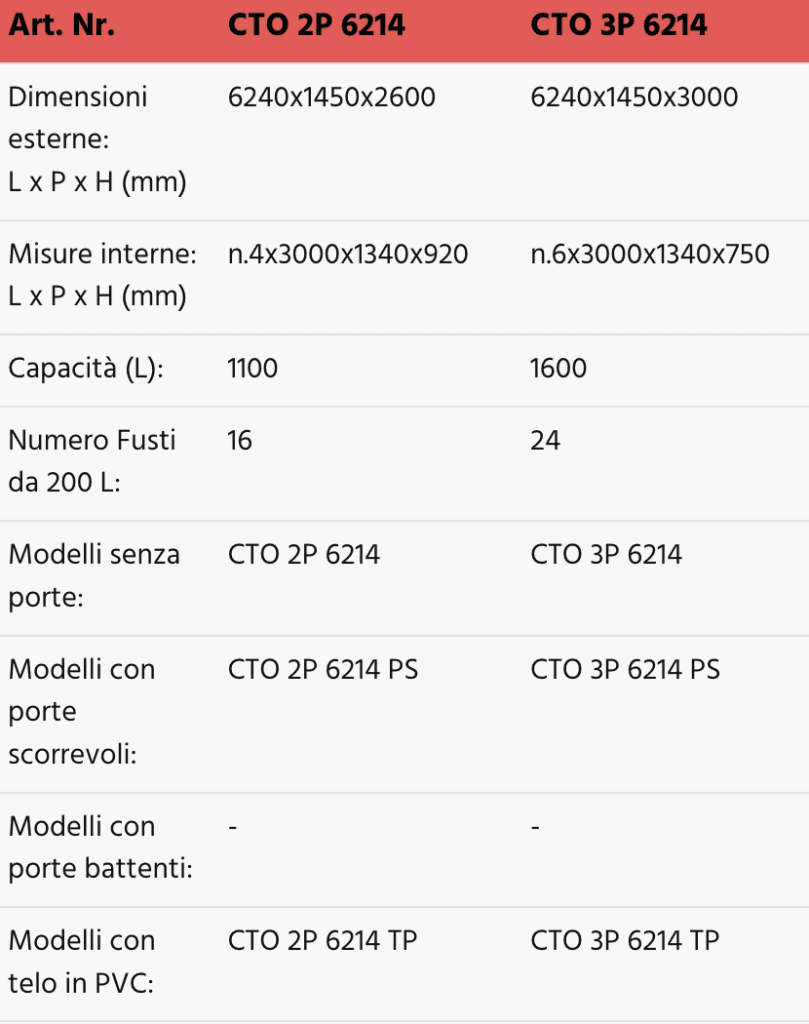This screenshot has height=1024, width=809.
Task: Click the Numero Fusti da 200 L label
Action: coord(92,461)
